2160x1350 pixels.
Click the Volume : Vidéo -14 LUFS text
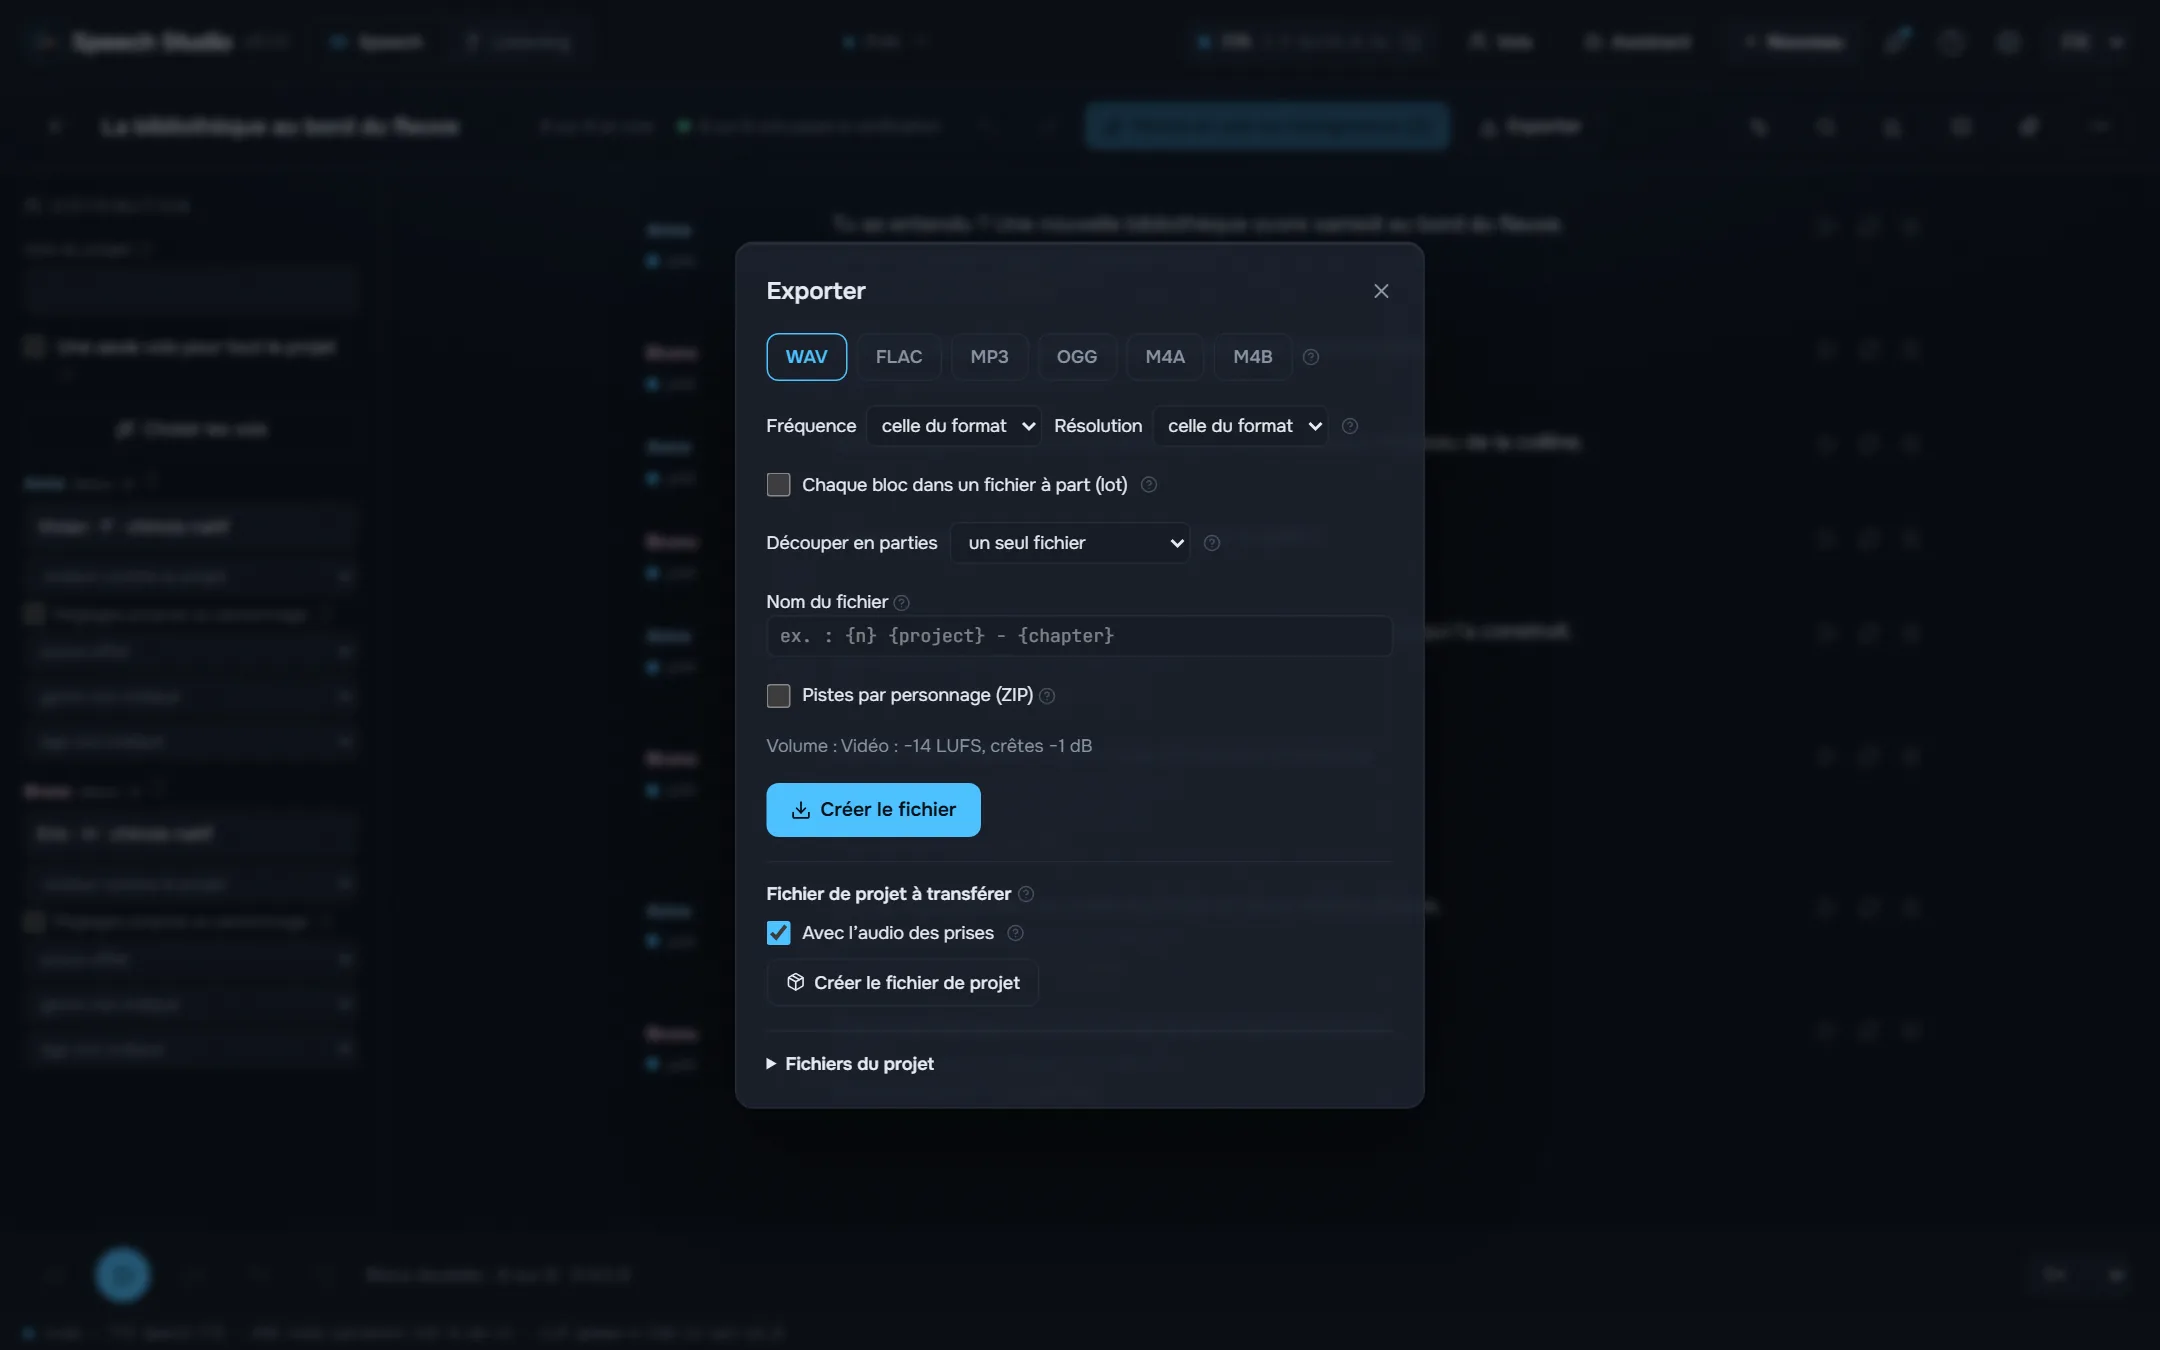(929, 746)
